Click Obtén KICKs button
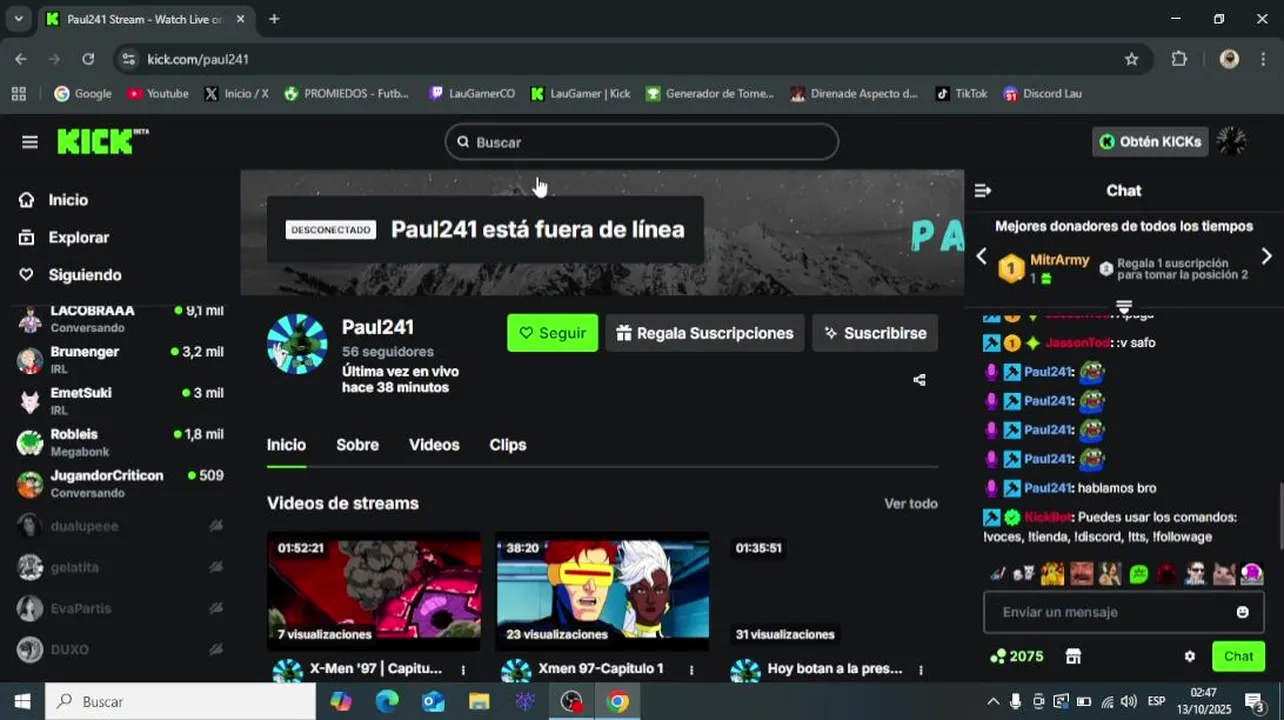The height and width of the screenshot is (720, 1284). (x=1150, y=142)
